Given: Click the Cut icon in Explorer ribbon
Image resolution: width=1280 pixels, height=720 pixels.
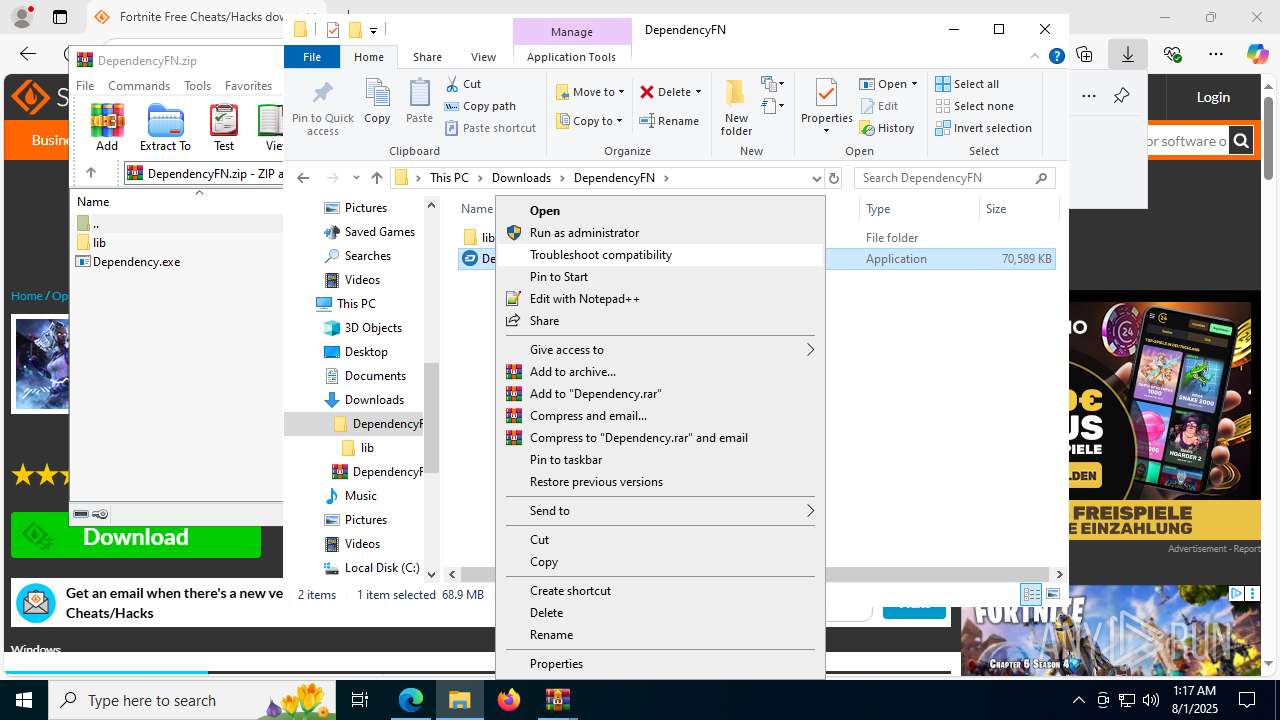Looking at the screenshot, I should tap(452, 84).
